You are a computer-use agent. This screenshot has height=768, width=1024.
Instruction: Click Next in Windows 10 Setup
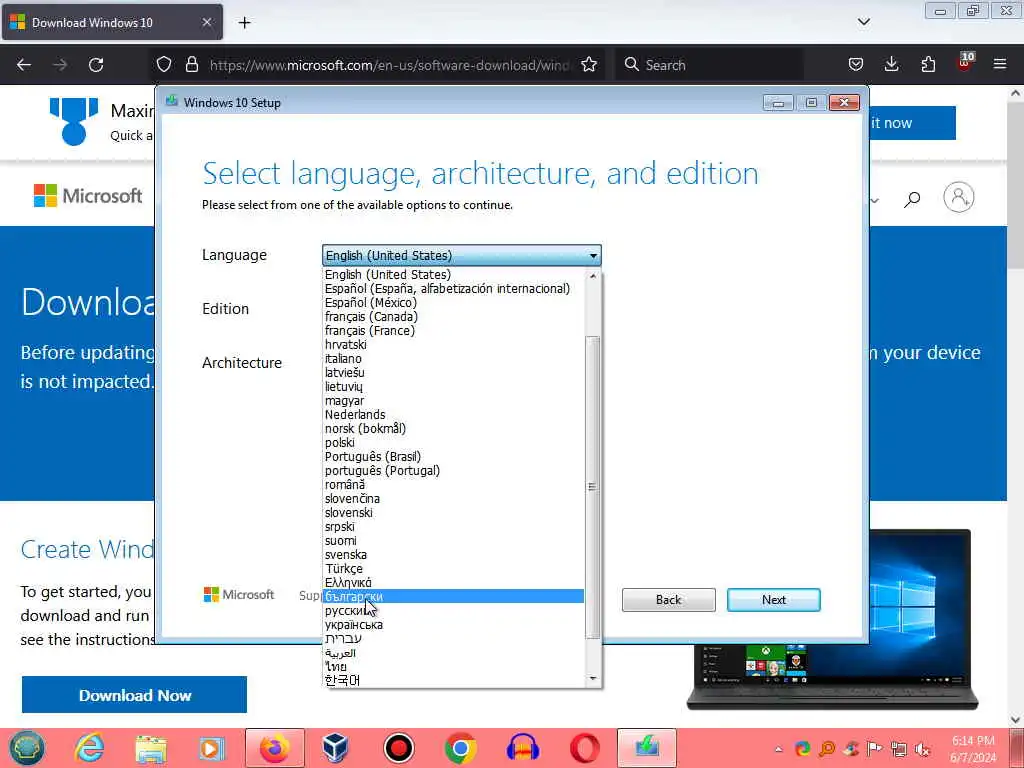coord(774,600)
